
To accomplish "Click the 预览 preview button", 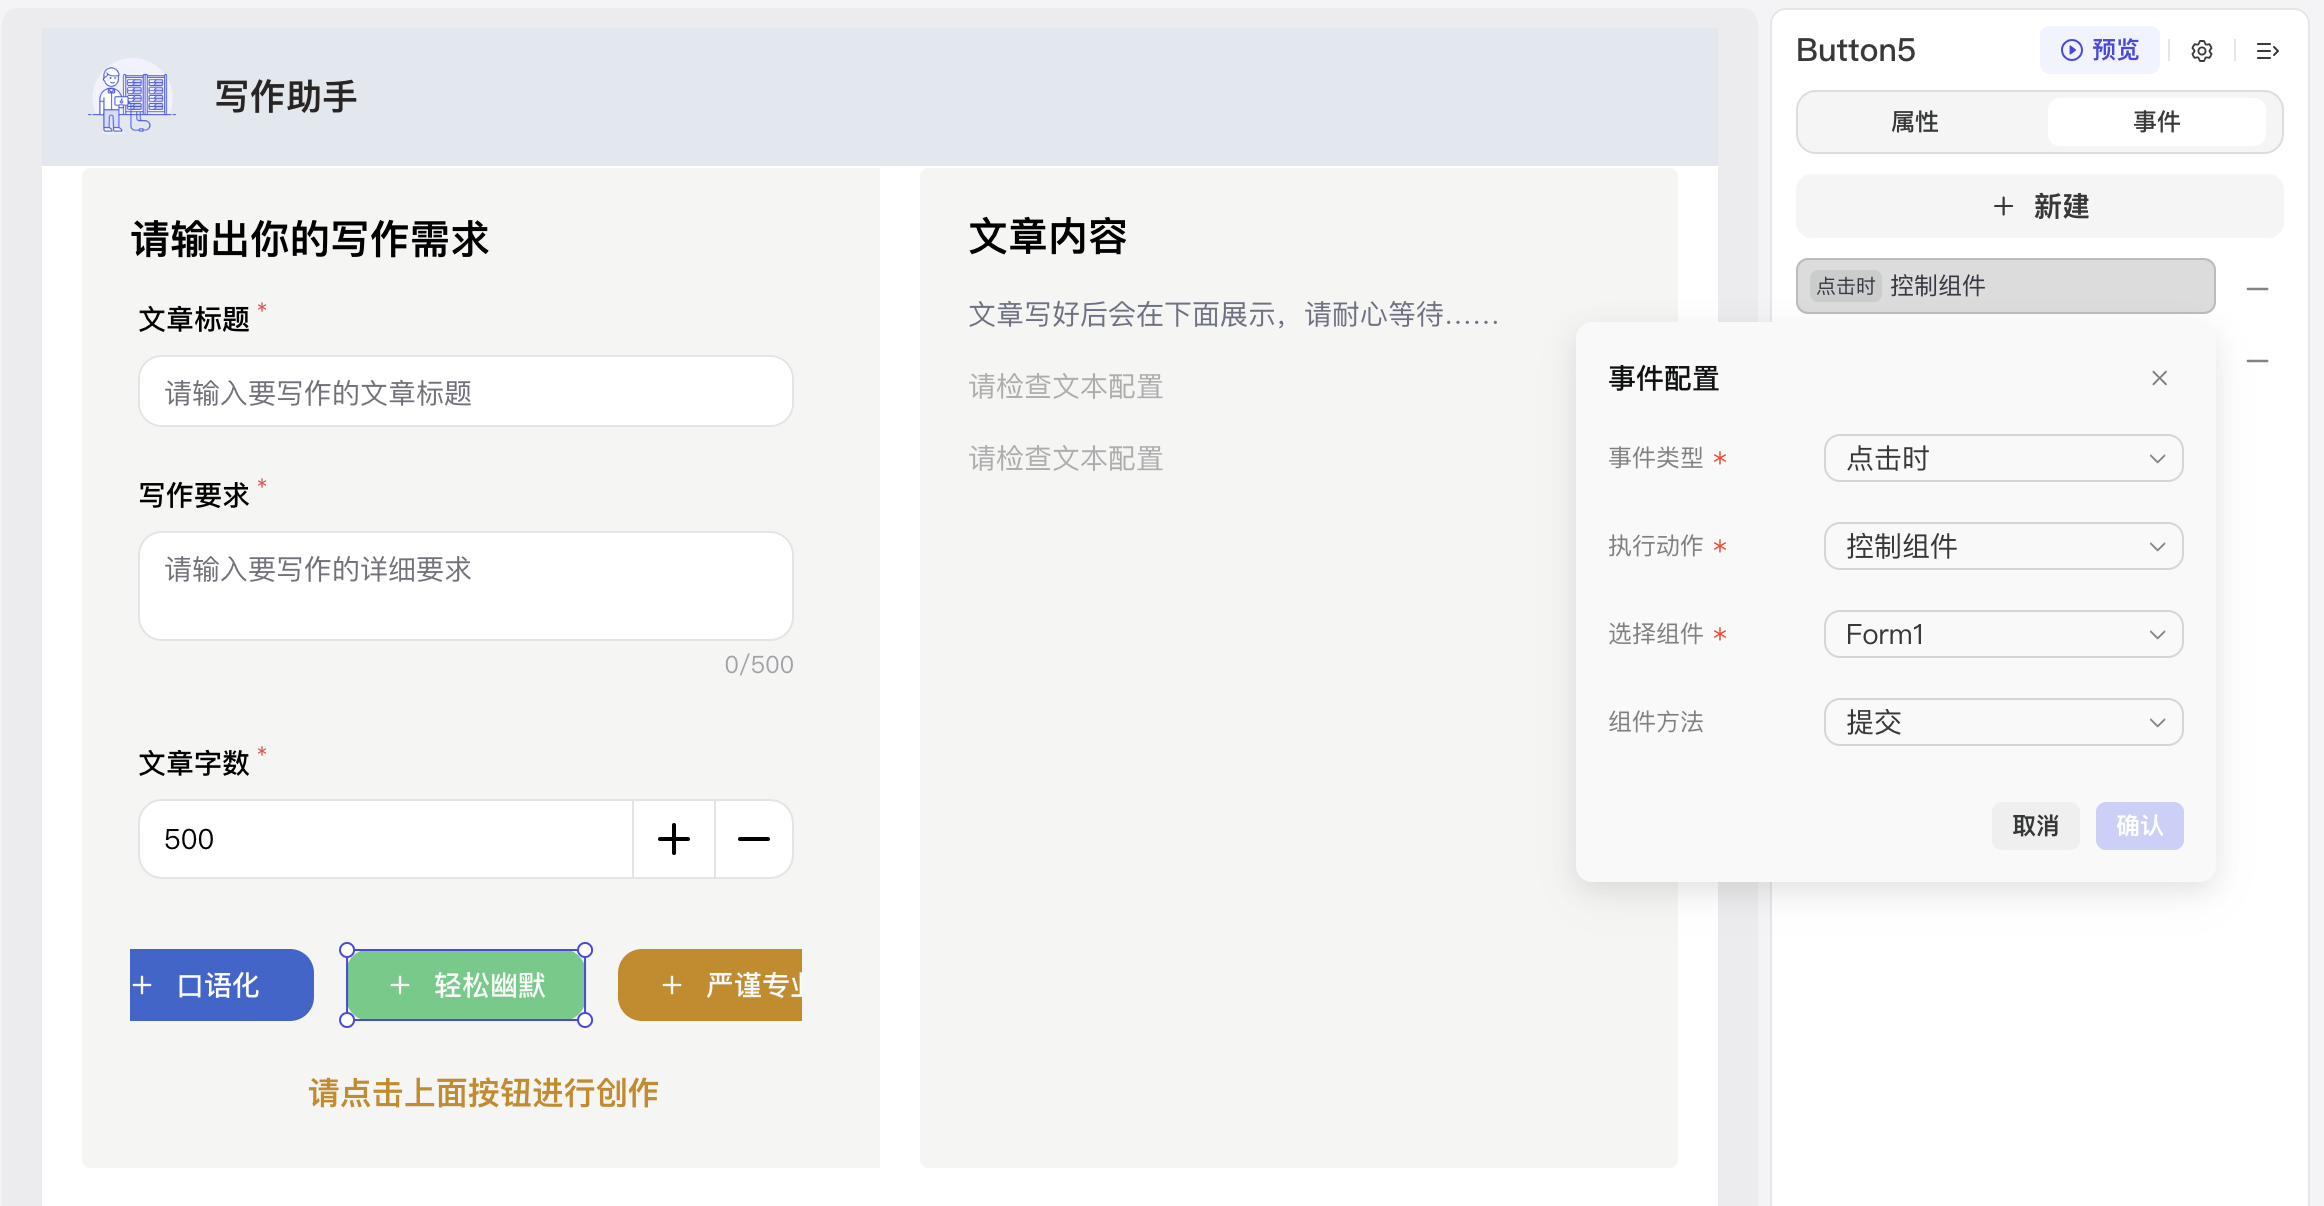I will [x=2099, y=50].
